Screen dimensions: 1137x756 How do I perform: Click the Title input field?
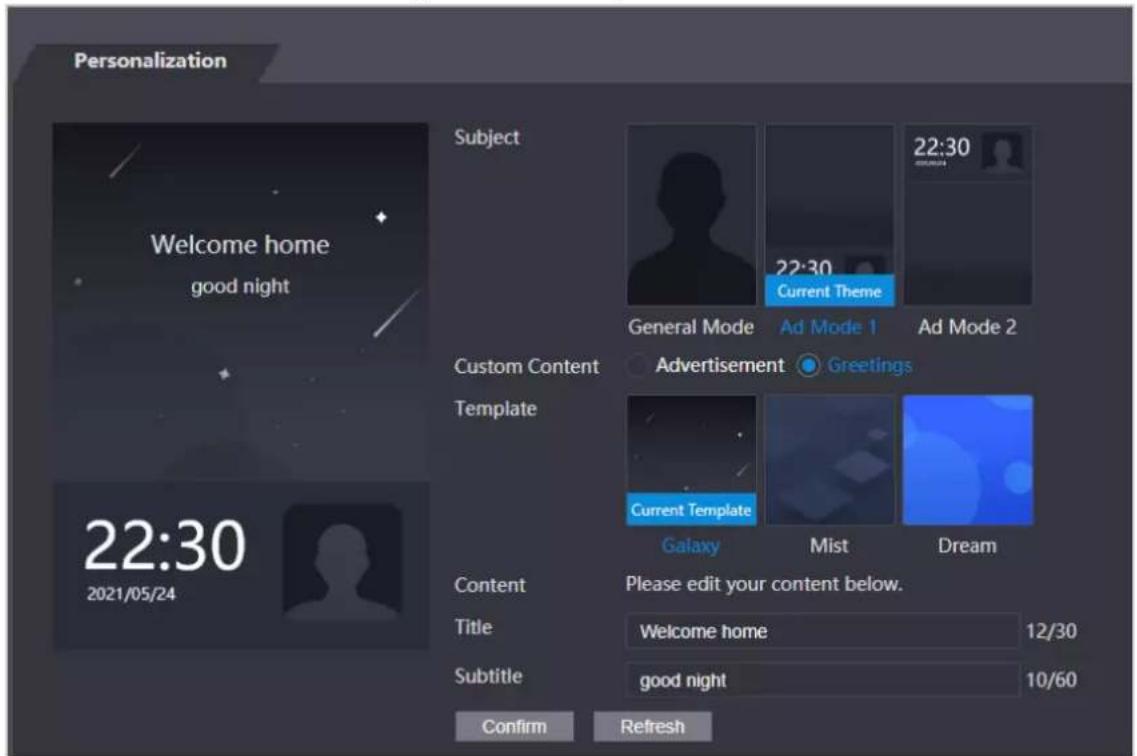(x=822, y=631)
